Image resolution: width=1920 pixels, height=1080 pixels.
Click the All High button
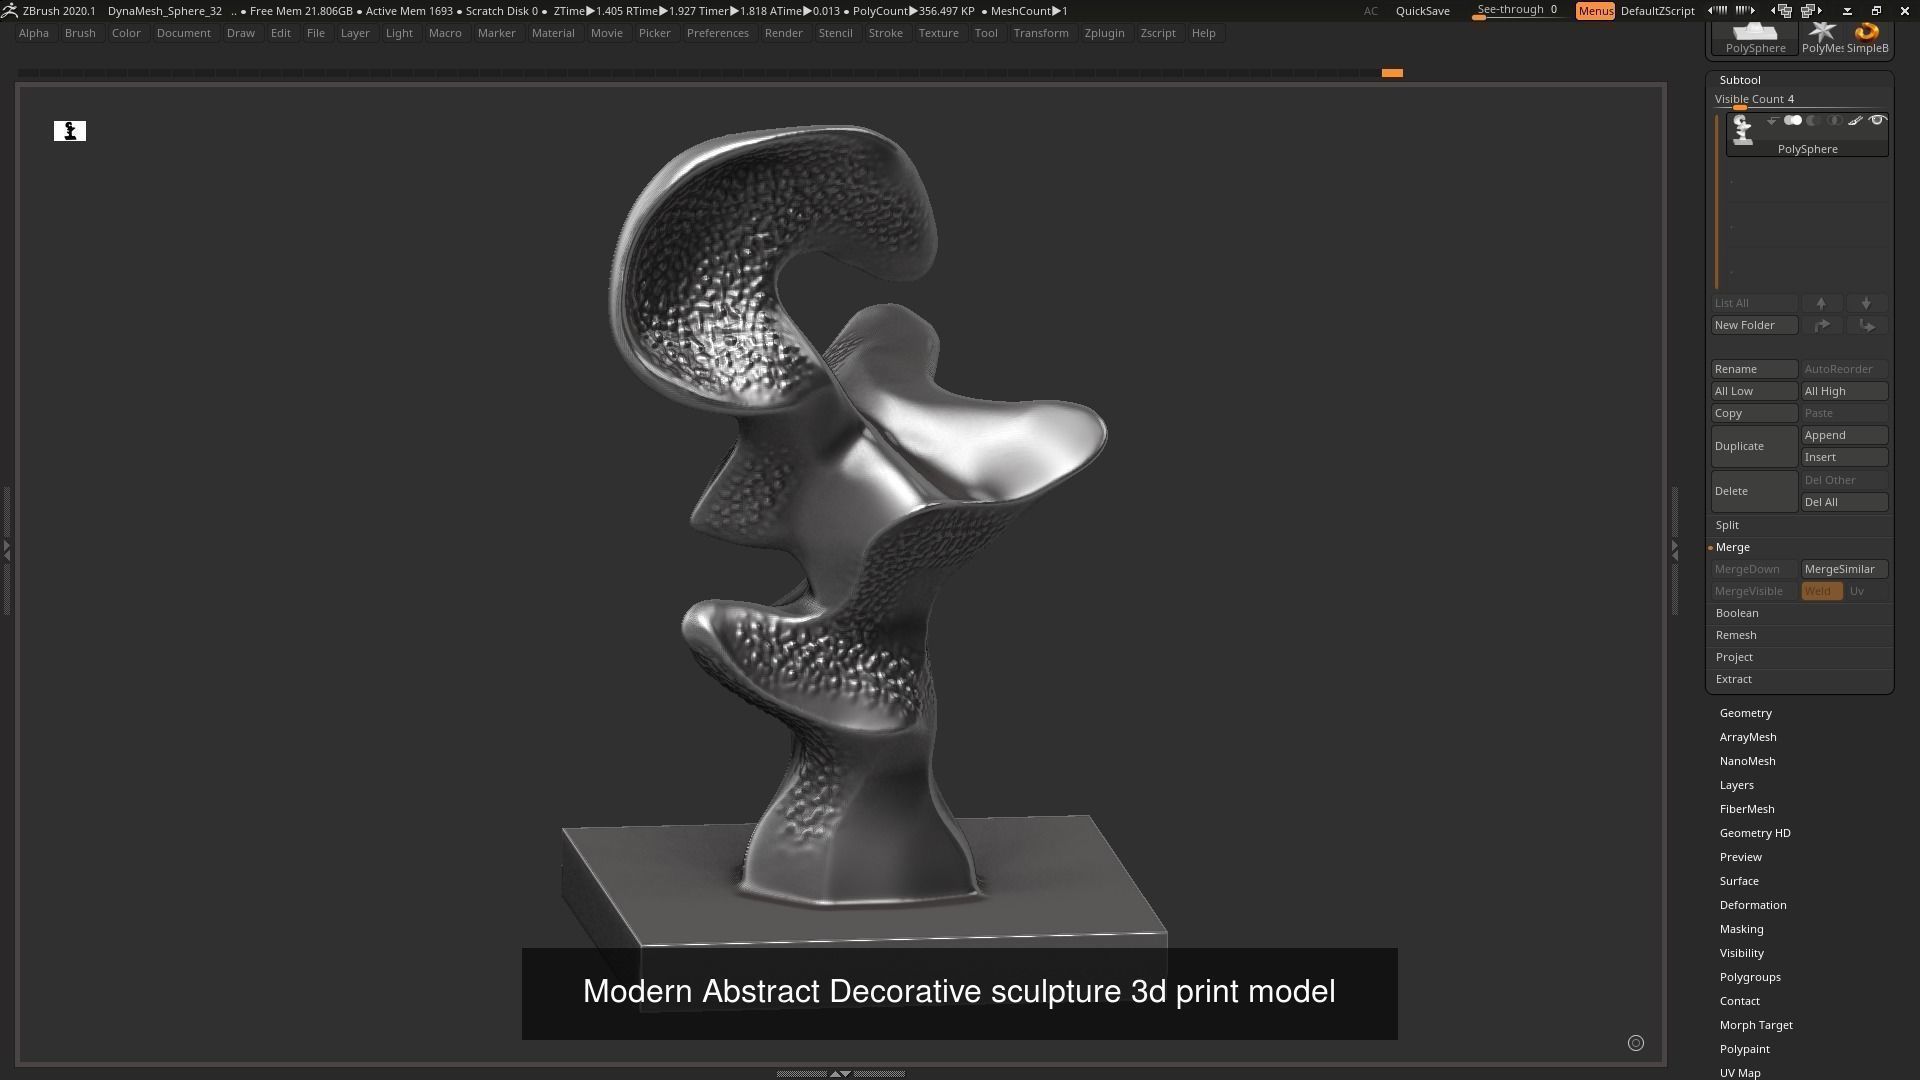(1844, 391)
